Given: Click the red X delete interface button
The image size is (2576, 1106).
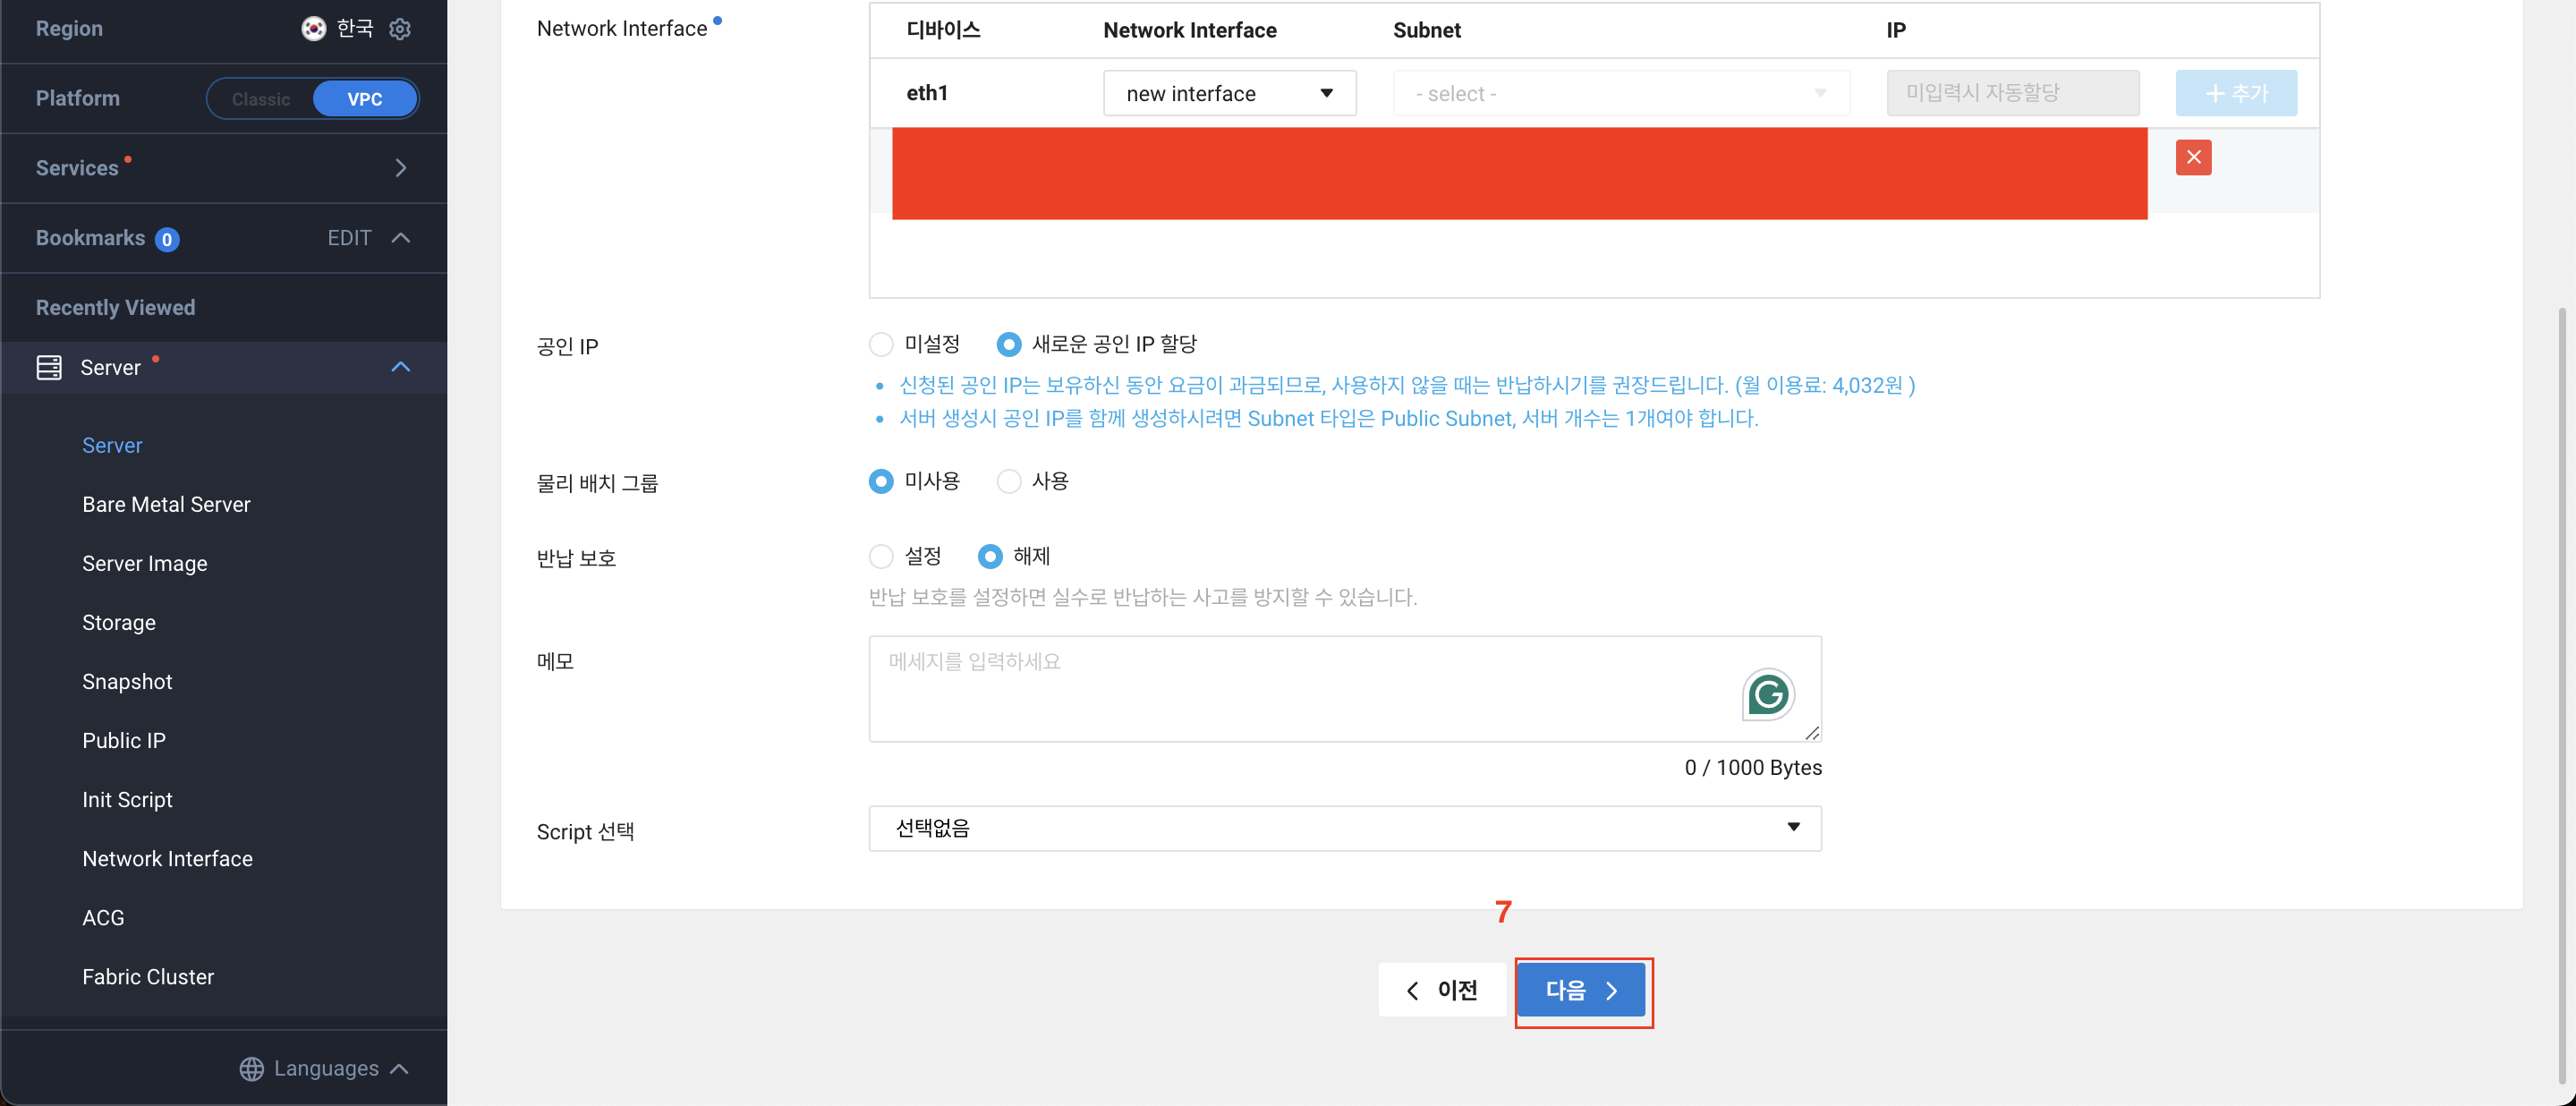Looking at the screenshot, I should (2192, 157).
